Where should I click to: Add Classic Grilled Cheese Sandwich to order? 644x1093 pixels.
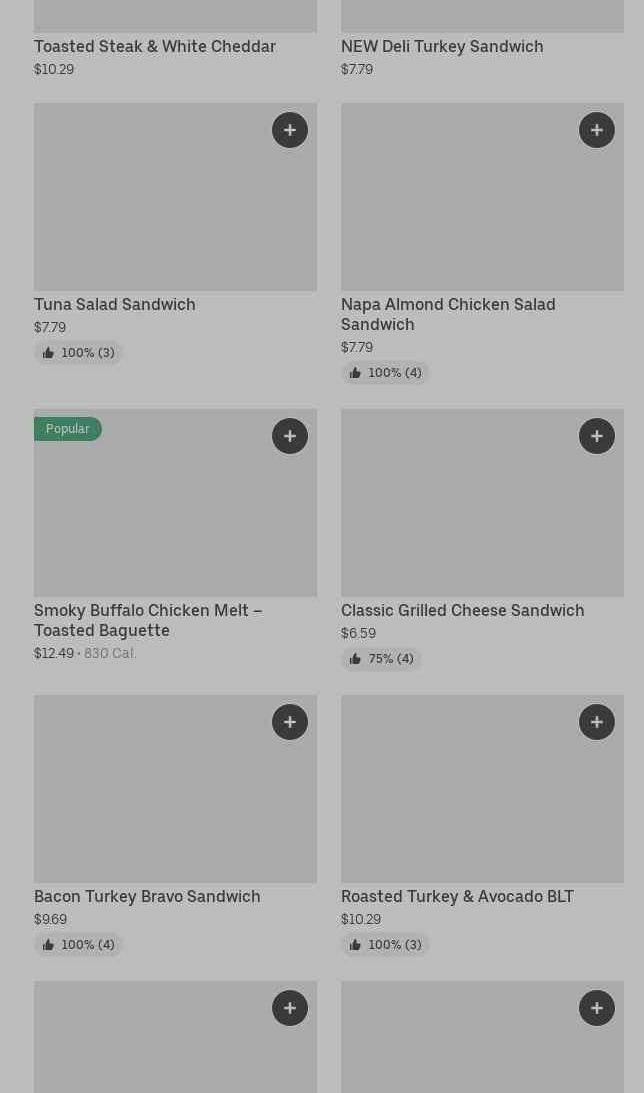pyautogui.click(x=597, y=436)
